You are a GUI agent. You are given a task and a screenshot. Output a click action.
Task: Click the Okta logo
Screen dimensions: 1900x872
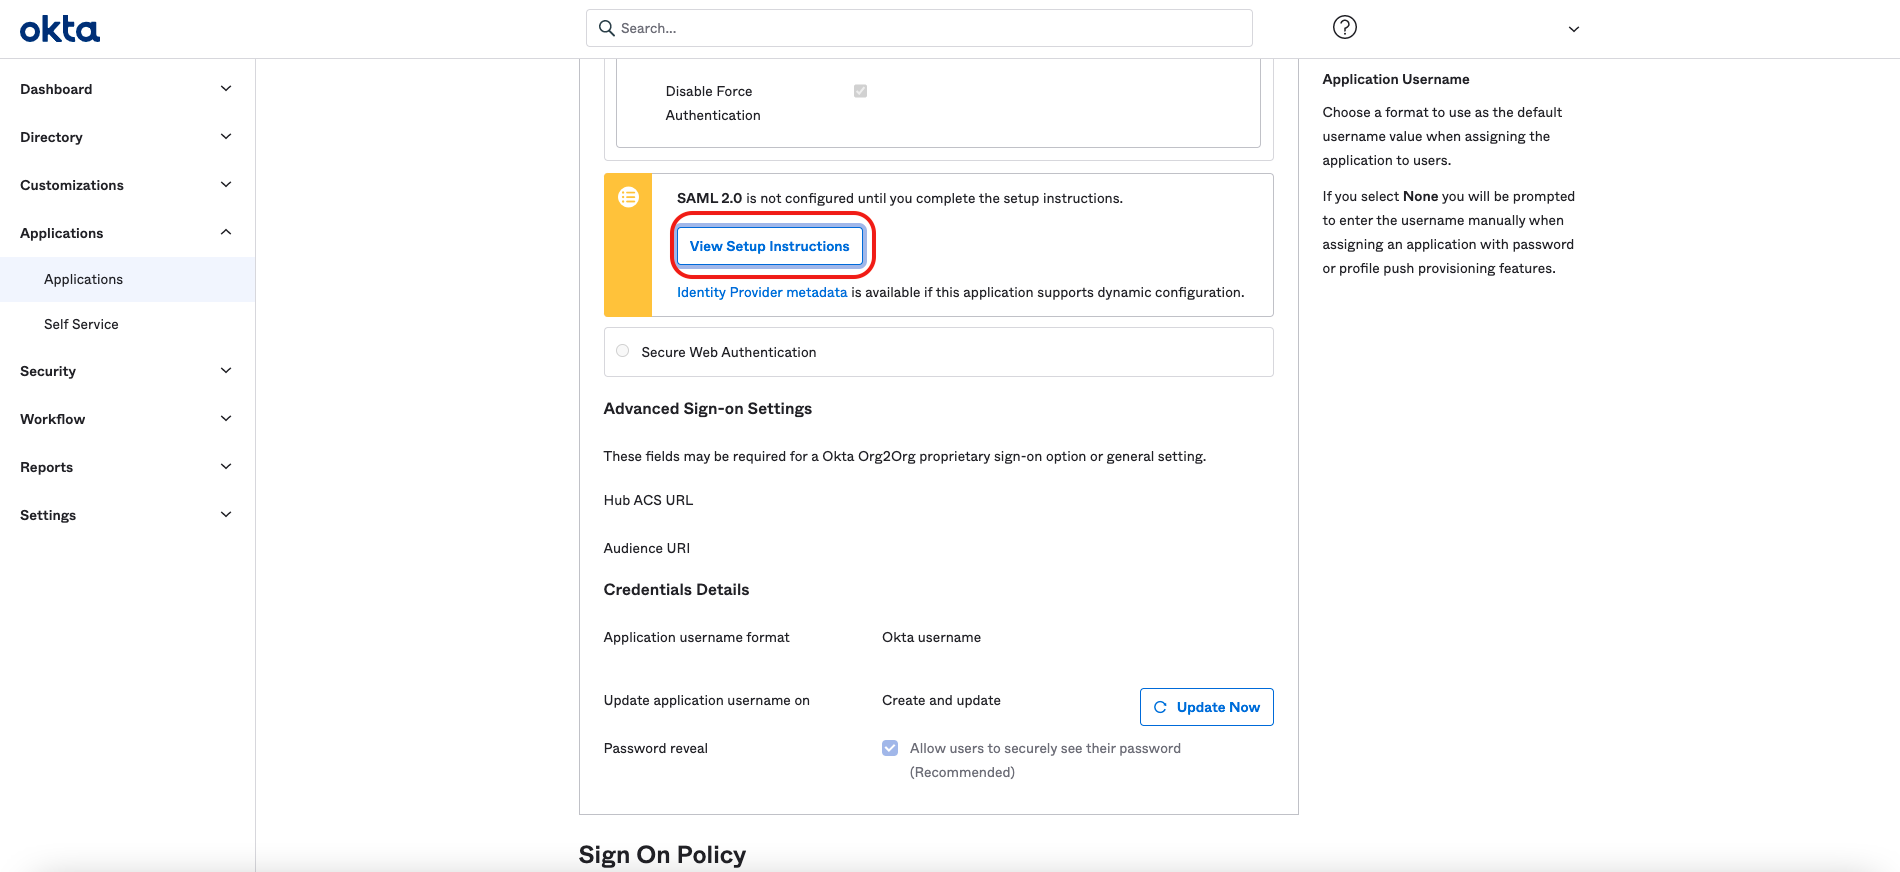tap(60, 29)
